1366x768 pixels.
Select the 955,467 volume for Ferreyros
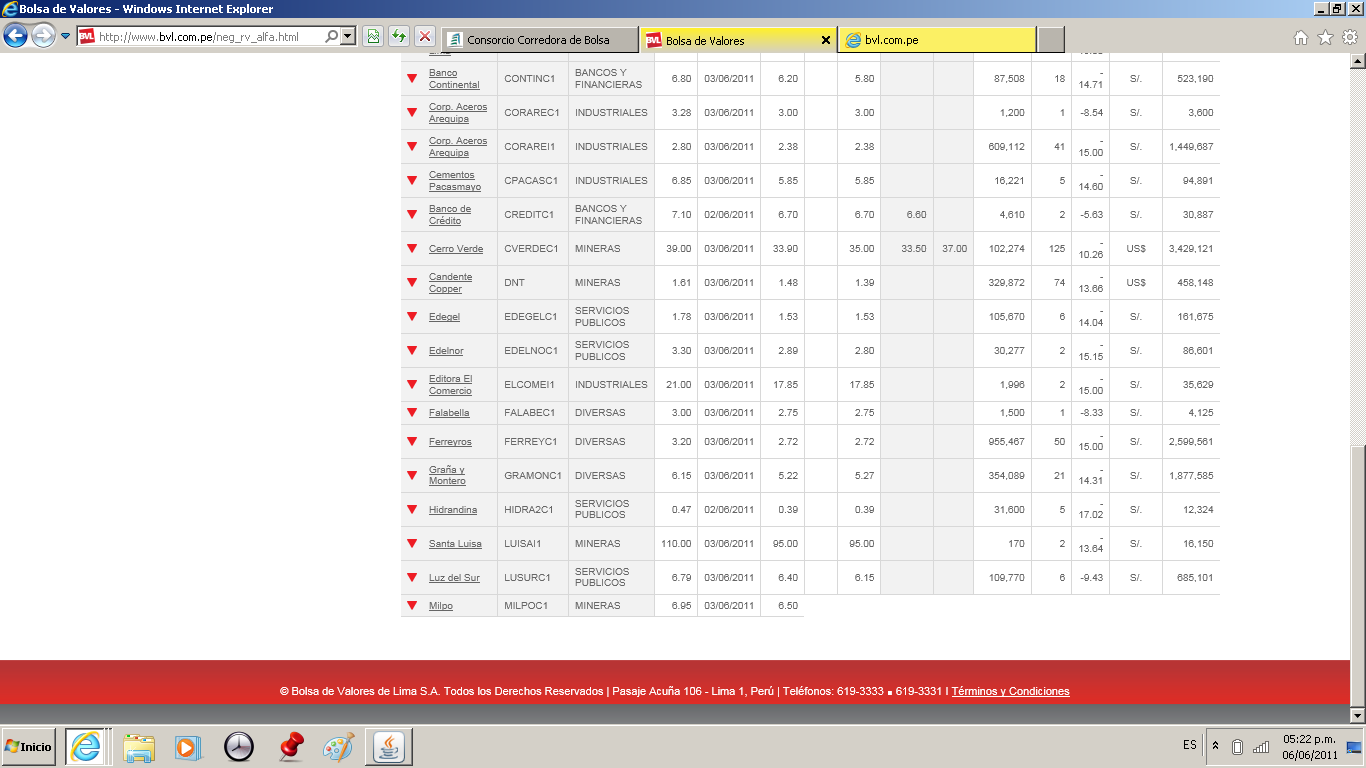tap(1004, 442)
